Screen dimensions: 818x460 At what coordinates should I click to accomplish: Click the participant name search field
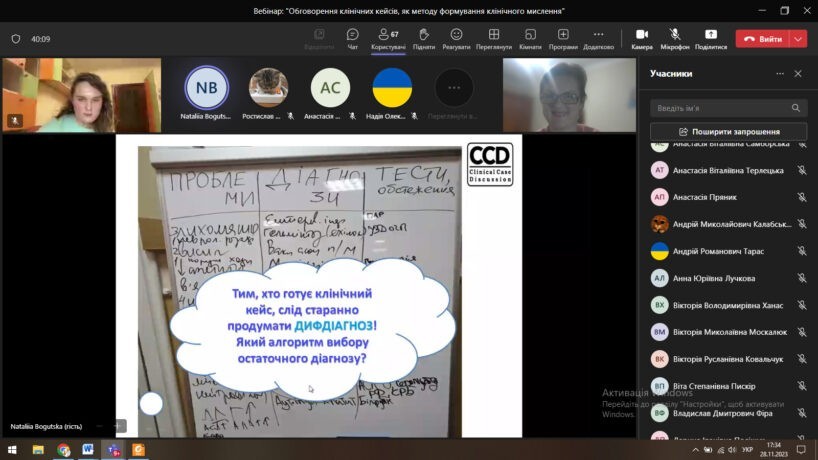click(720, 108)
